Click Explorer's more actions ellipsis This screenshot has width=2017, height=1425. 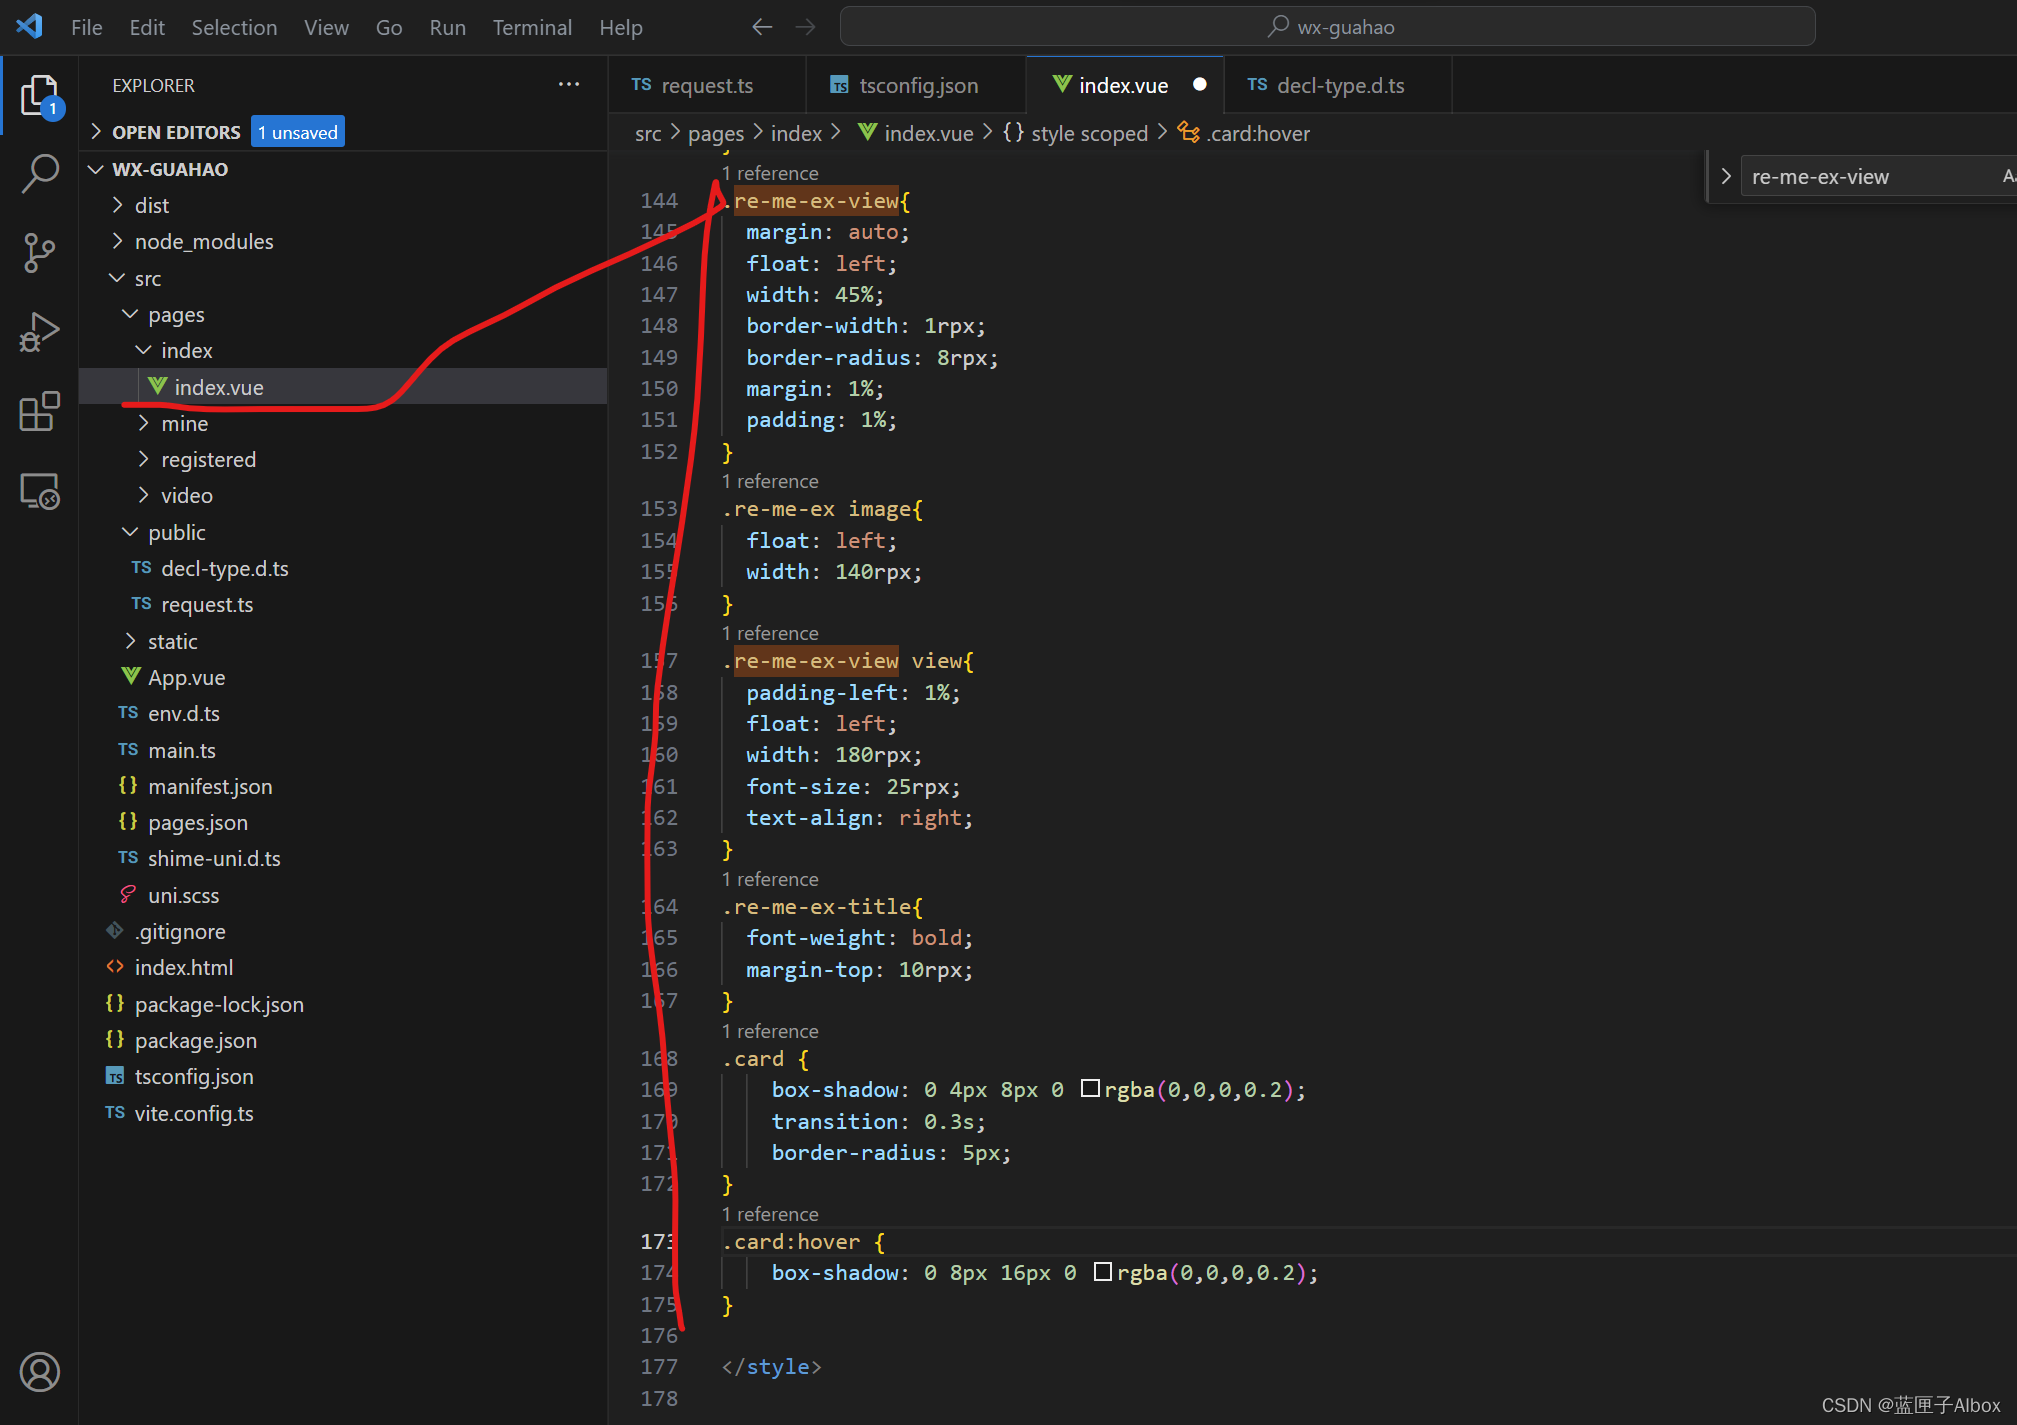click(569, 85)
